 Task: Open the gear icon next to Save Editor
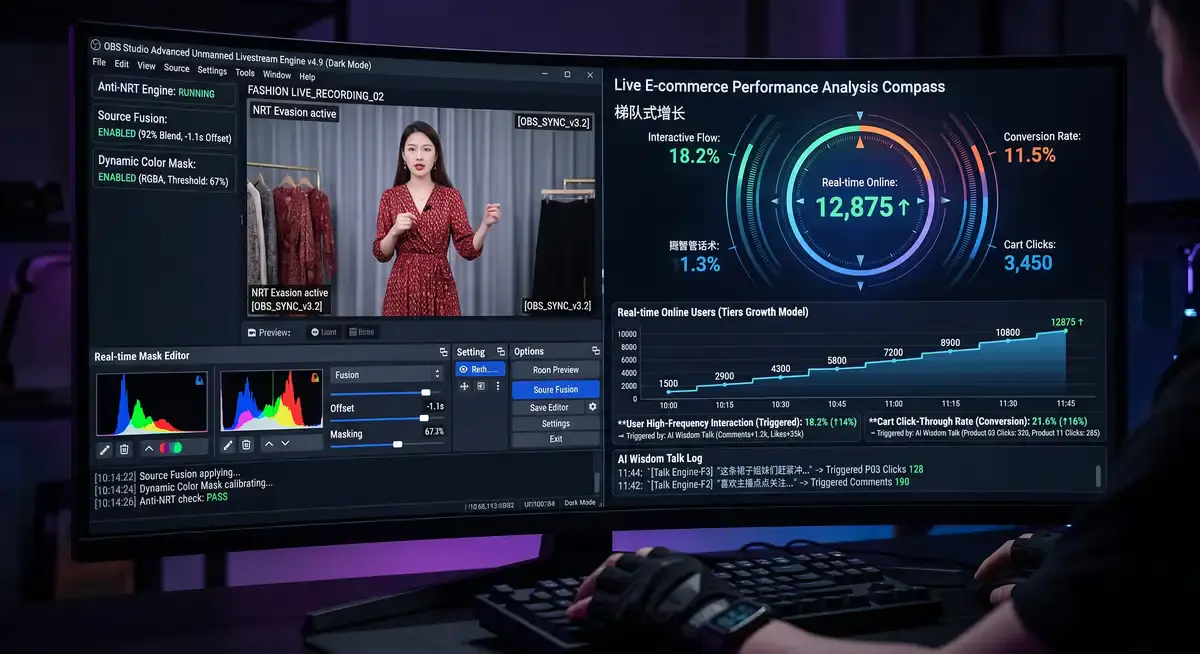[x=592, y=407]
